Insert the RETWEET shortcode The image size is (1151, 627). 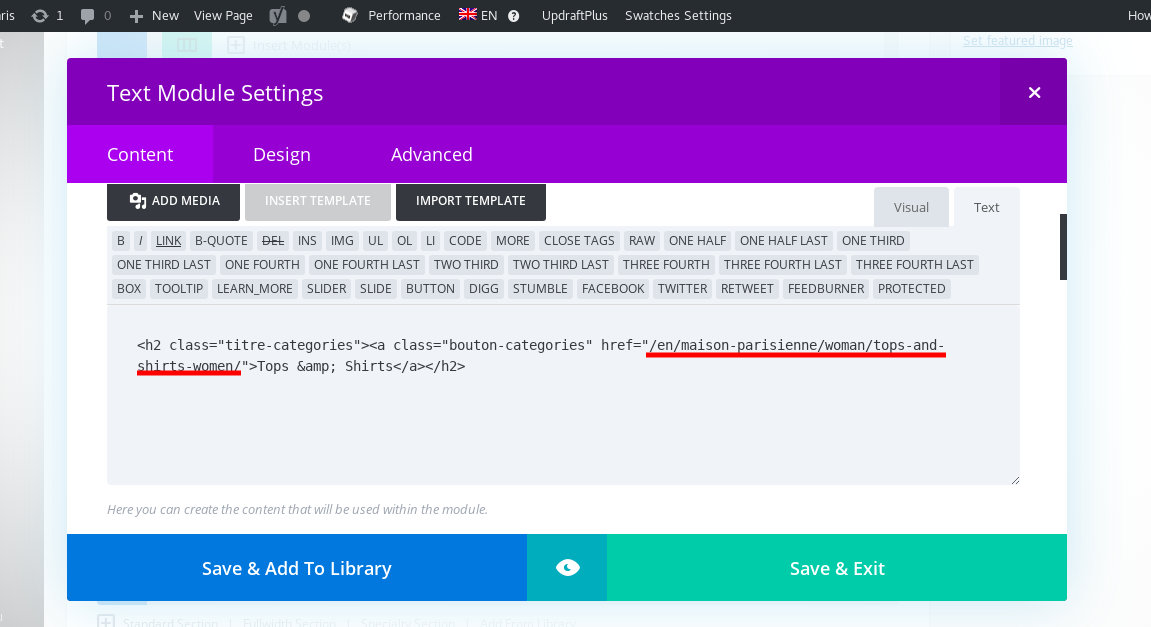[x=747, y=289]
